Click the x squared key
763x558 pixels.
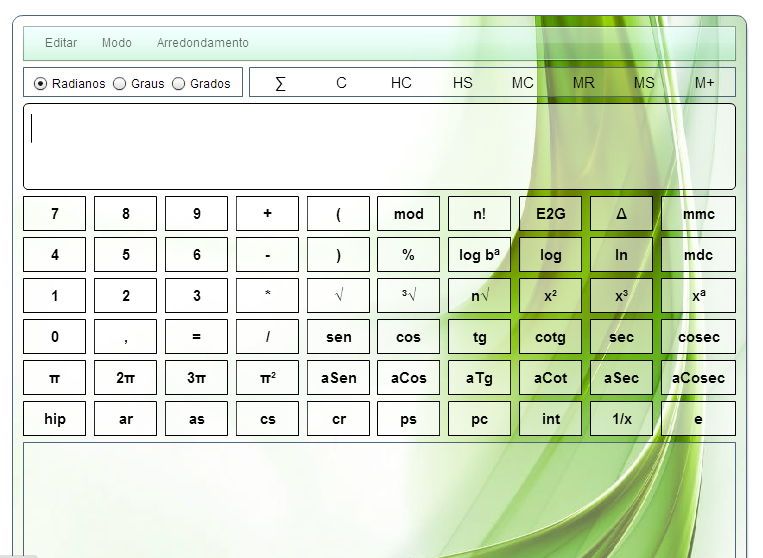[550, 295]
